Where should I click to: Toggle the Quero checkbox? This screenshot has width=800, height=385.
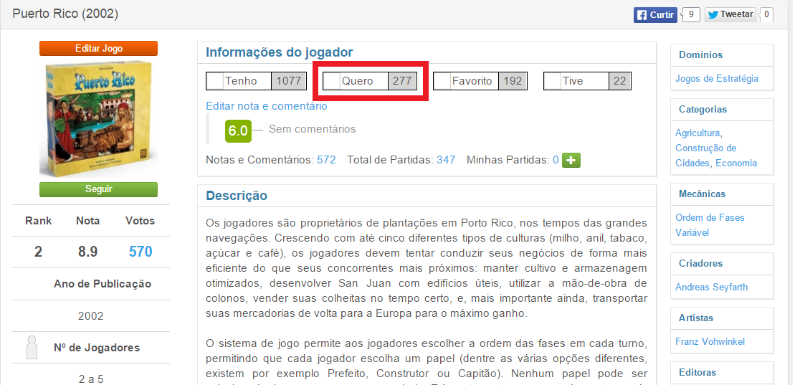[x=332, y=81]
